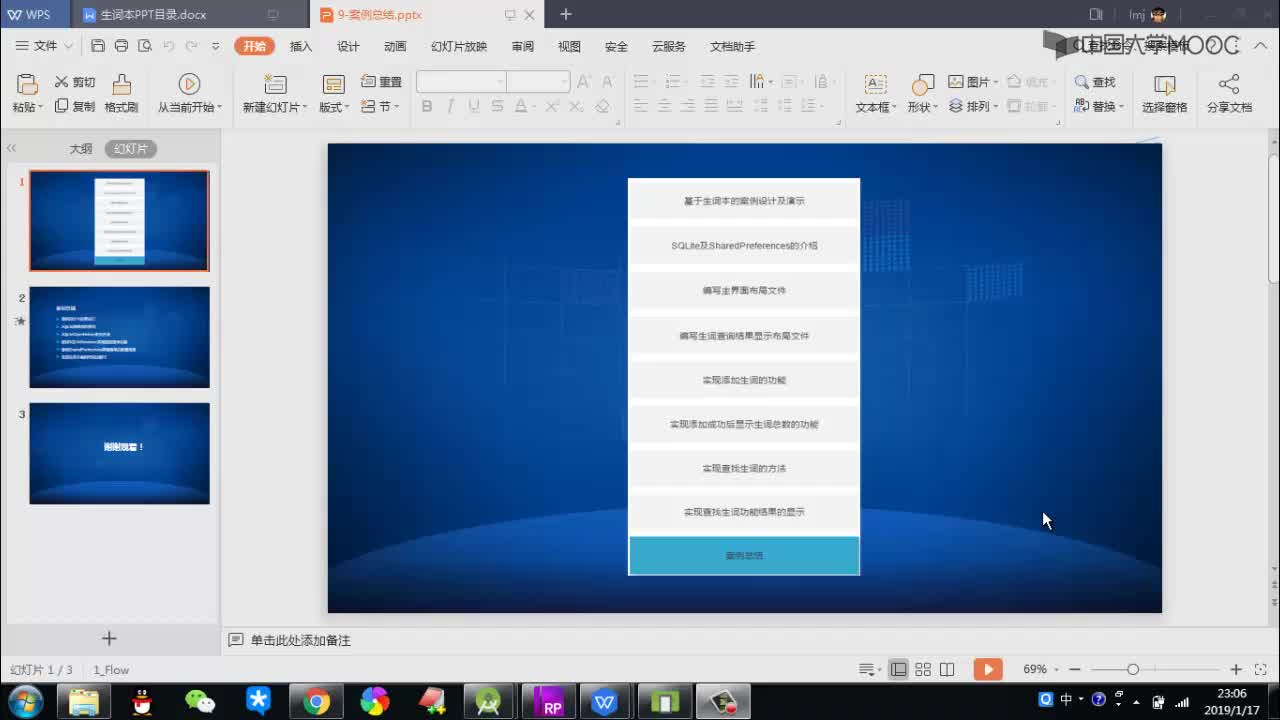This screenshot has width=1280, height=720.
Task: Click New Slide (新建幻灯片) icon
Action: tap(275, 84)
